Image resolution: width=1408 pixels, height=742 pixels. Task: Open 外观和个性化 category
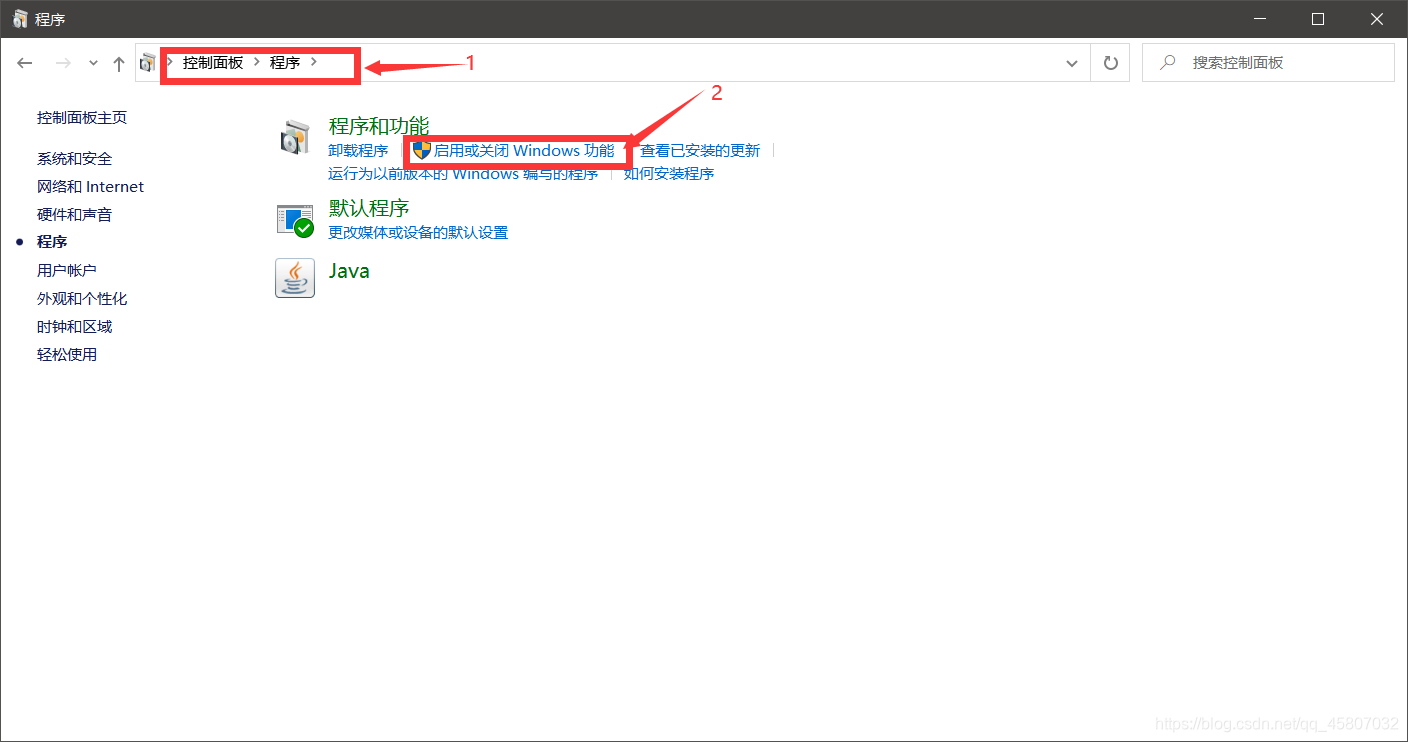(x=82, y=298)
